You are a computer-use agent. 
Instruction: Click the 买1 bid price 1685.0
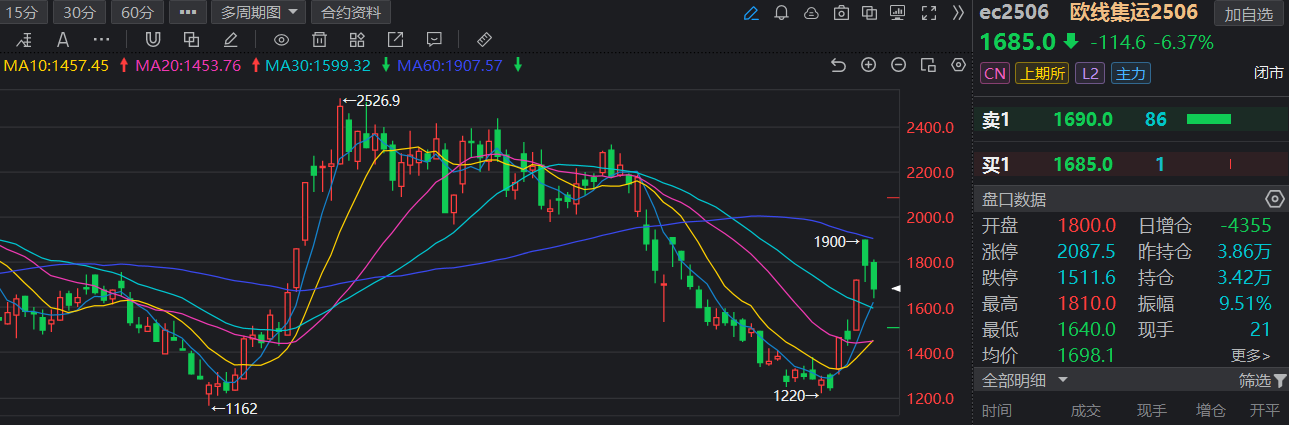point(1083,164)
